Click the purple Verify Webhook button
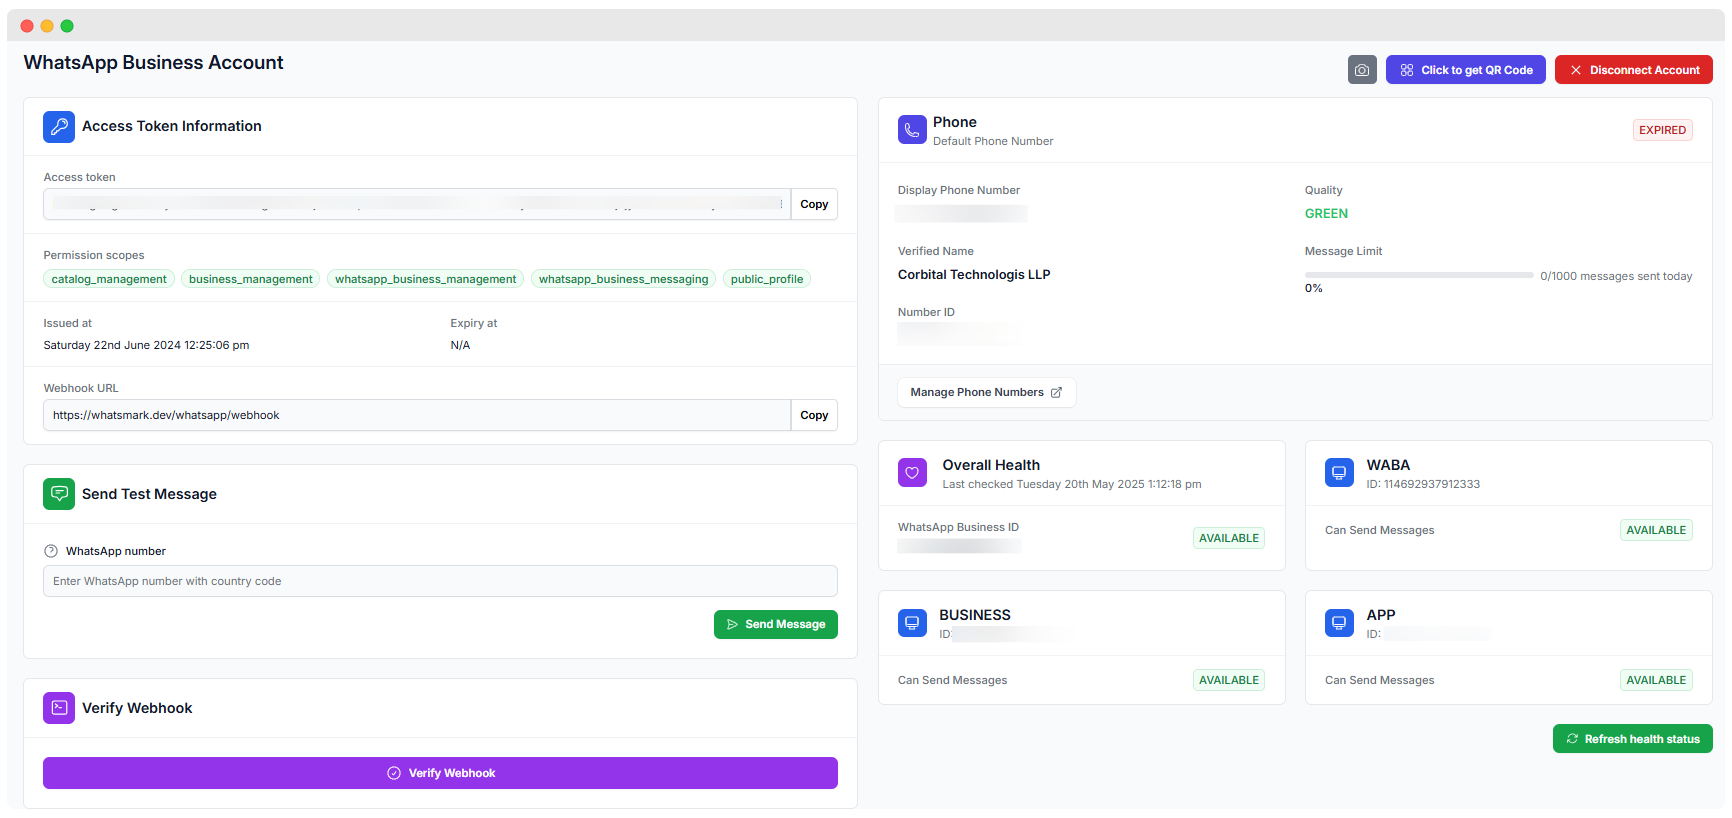1732x818 pixels. click(x=440, y=773)
